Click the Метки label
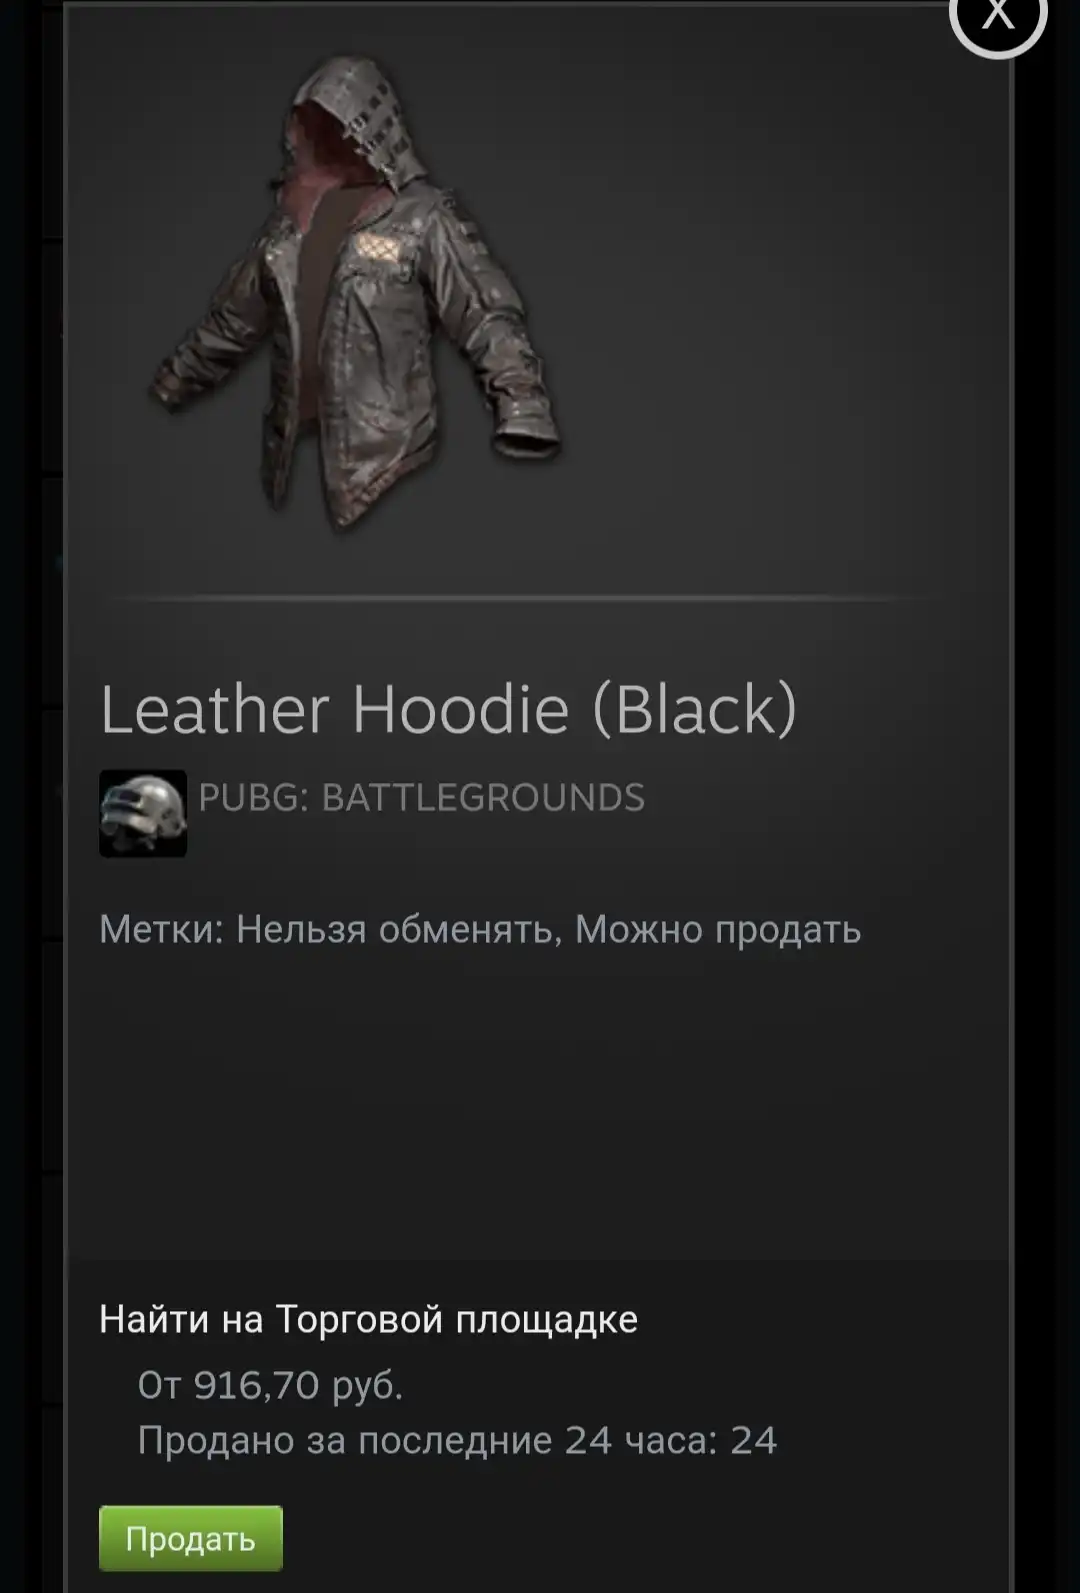Image resolution: width=1080 pixels, height=1593 pixels. coord(161,930)
